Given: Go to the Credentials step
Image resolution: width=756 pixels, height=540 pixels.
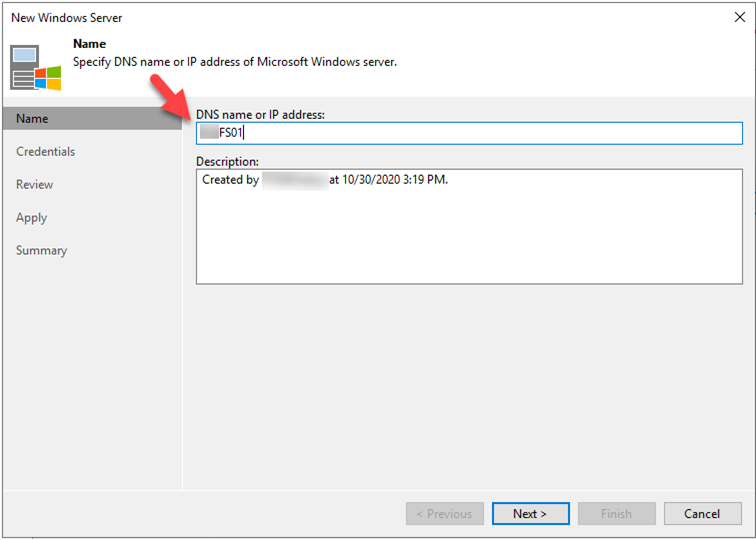Looking at the screenshot, I should pyautogui.click(x=45, y=151).
